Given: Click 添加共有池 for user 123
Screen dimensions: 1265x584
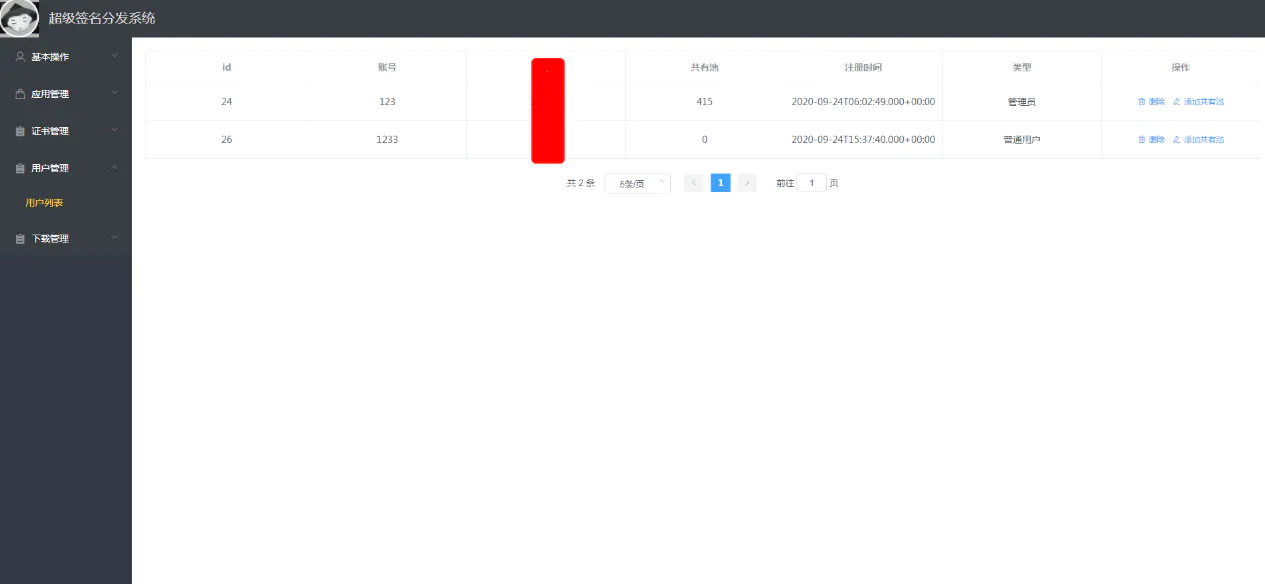Looking at the screenshot, I should pos(1198,102).
